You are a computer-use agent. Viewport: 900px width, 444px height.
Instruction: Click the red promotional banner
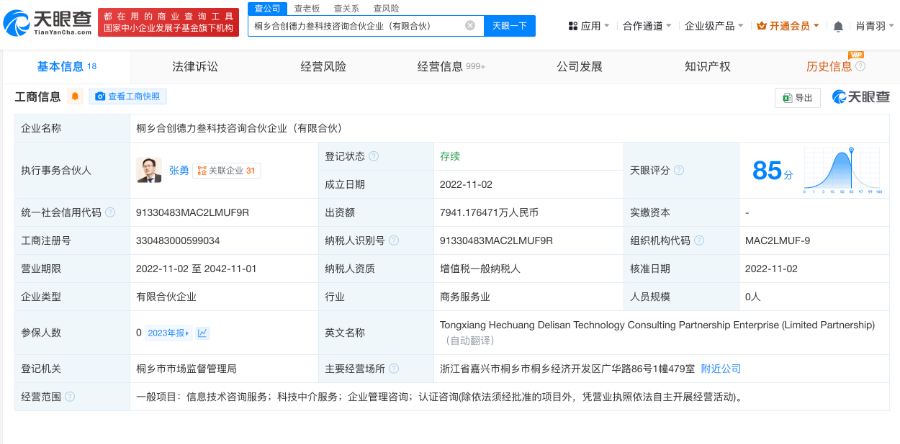point(168,23)
